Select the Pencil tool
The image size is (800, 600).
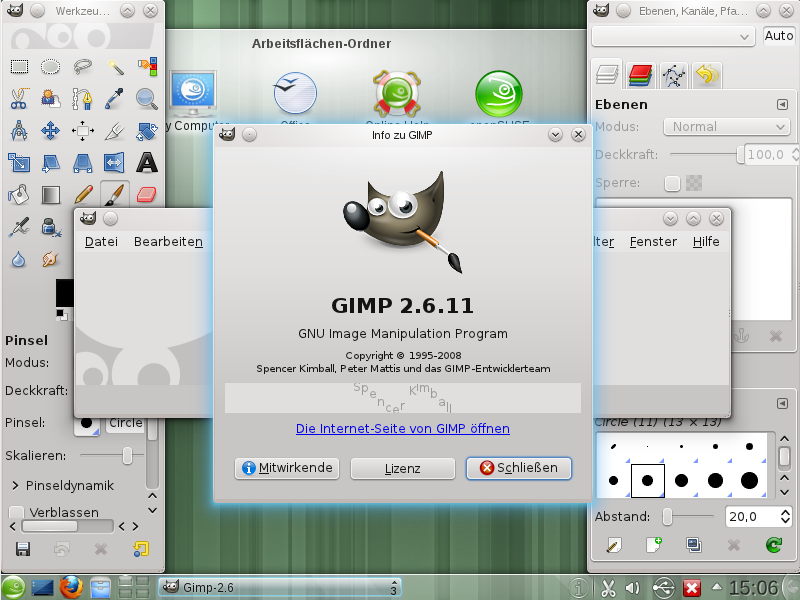click(83, 194)
